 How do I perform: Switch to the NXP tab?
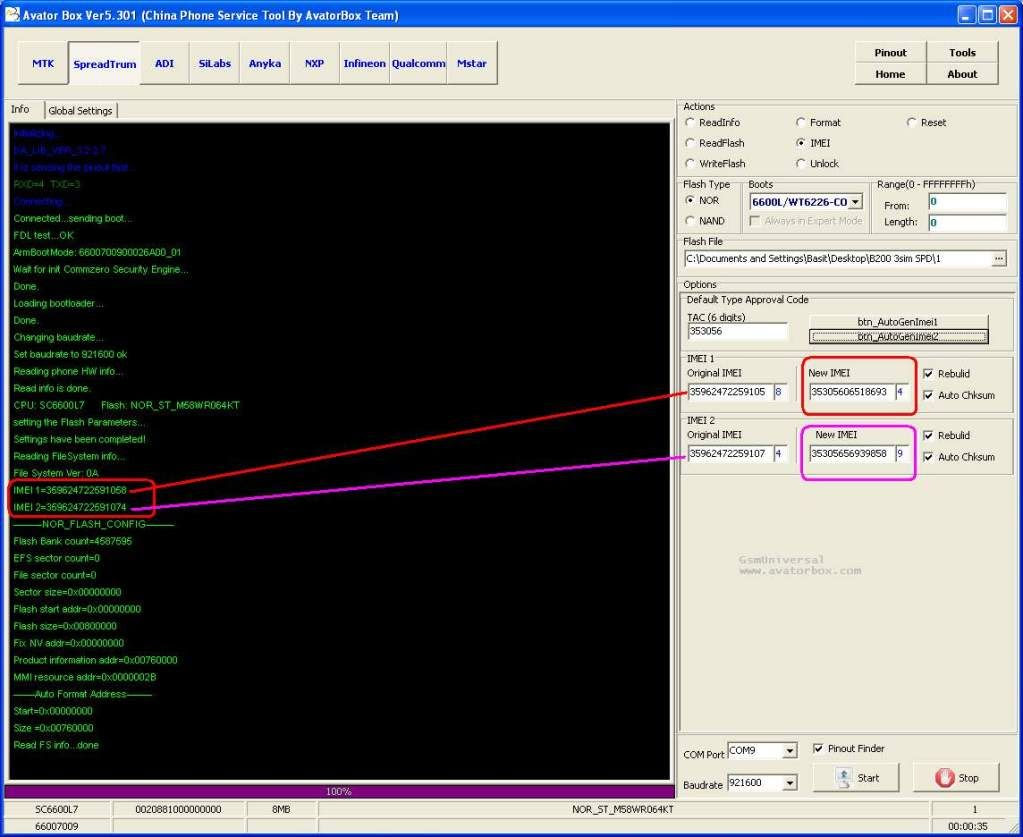click(x=314, y=63)
